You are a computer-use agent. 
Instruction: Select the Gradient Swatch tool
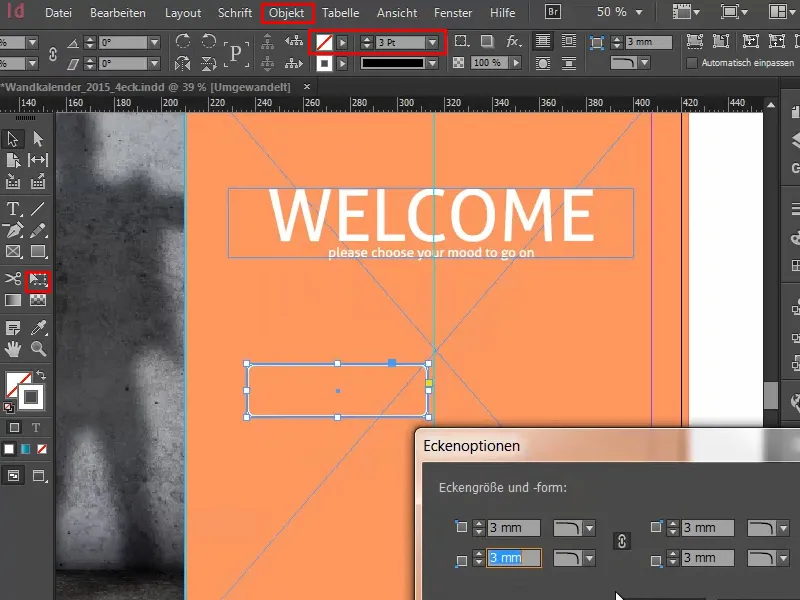[x=13, y=300]
